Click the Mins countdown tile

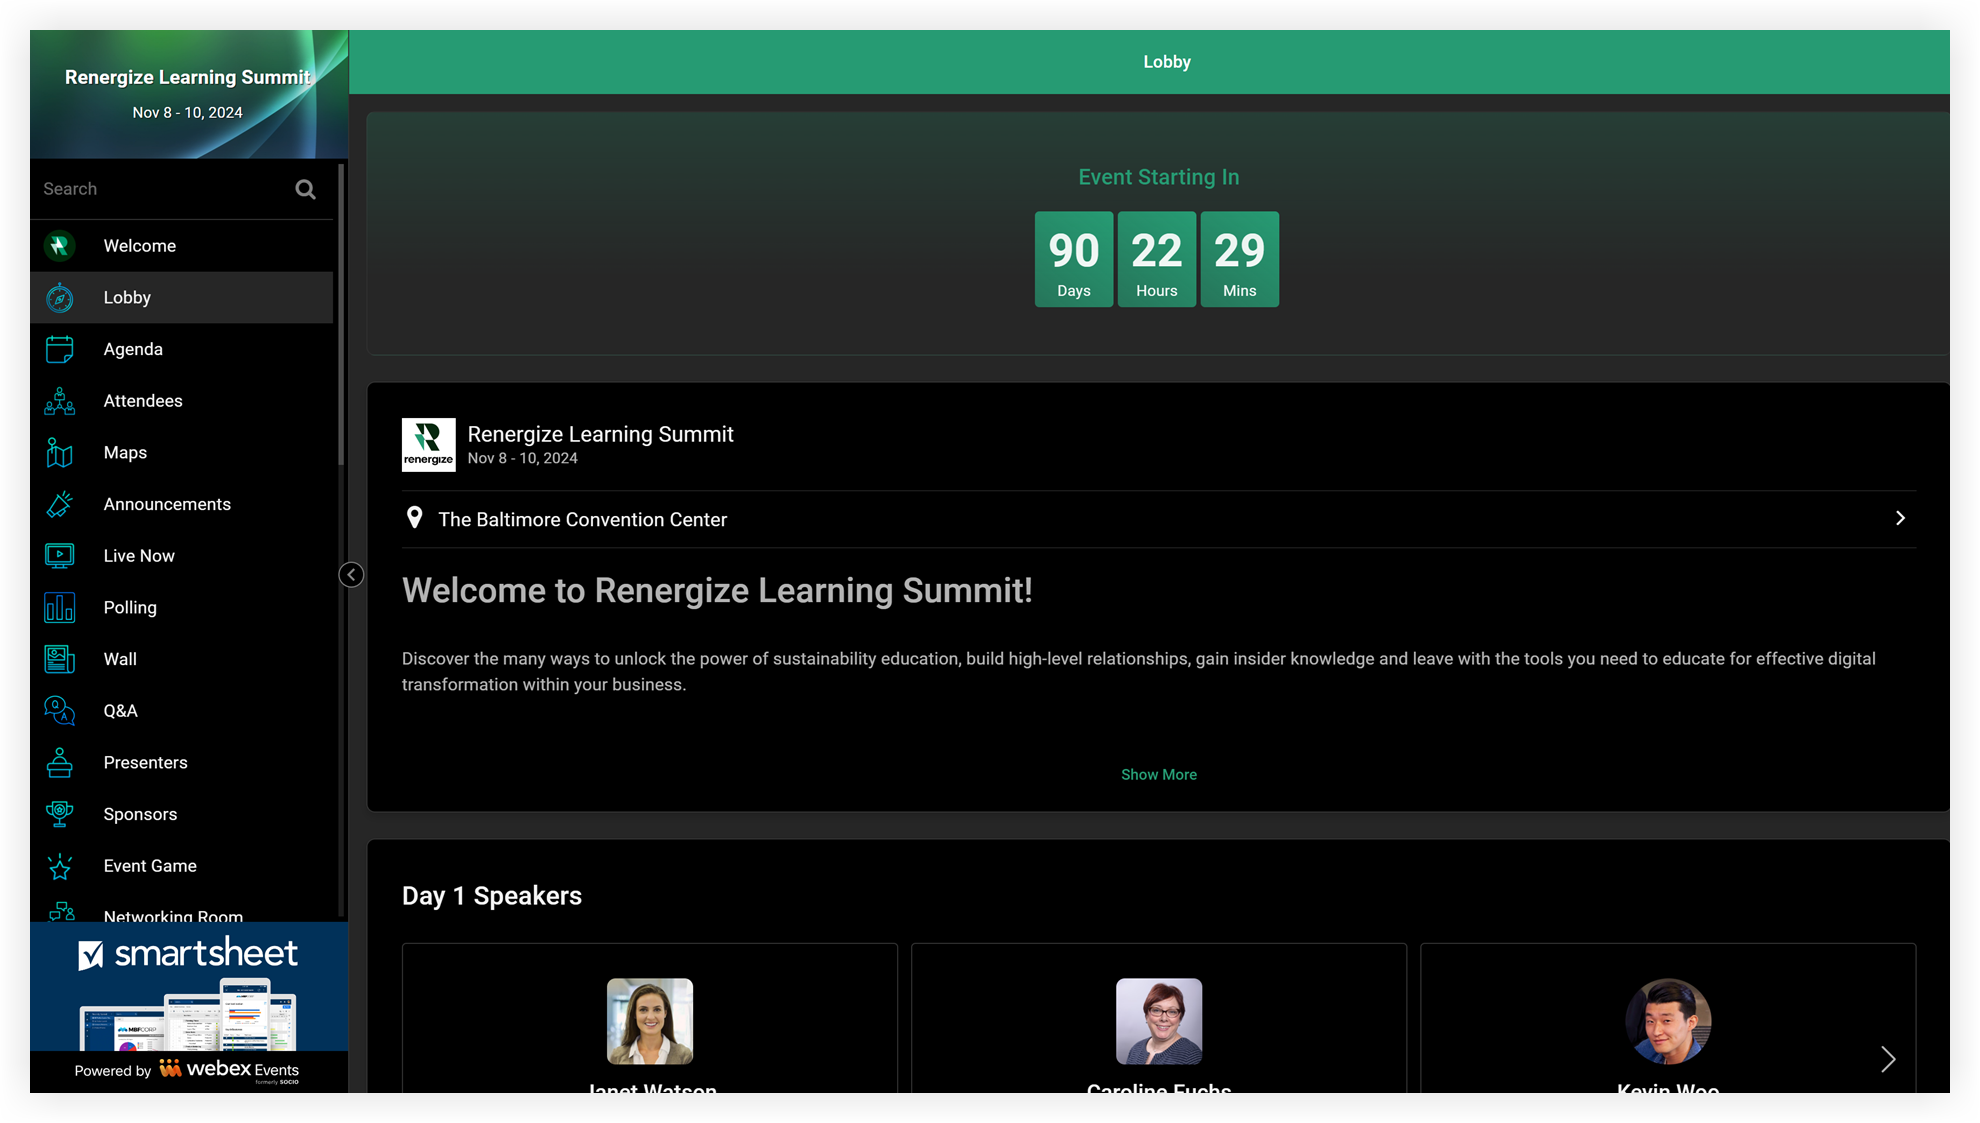click(x=1239, y=259)
